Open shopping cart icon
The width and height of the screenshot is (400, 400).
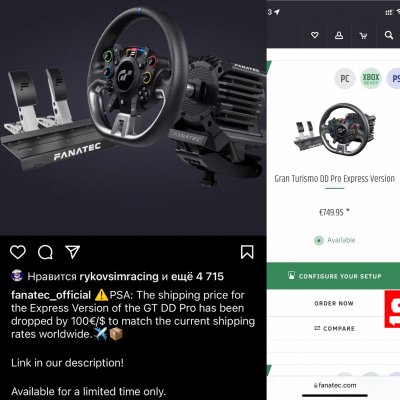[363, 35]
